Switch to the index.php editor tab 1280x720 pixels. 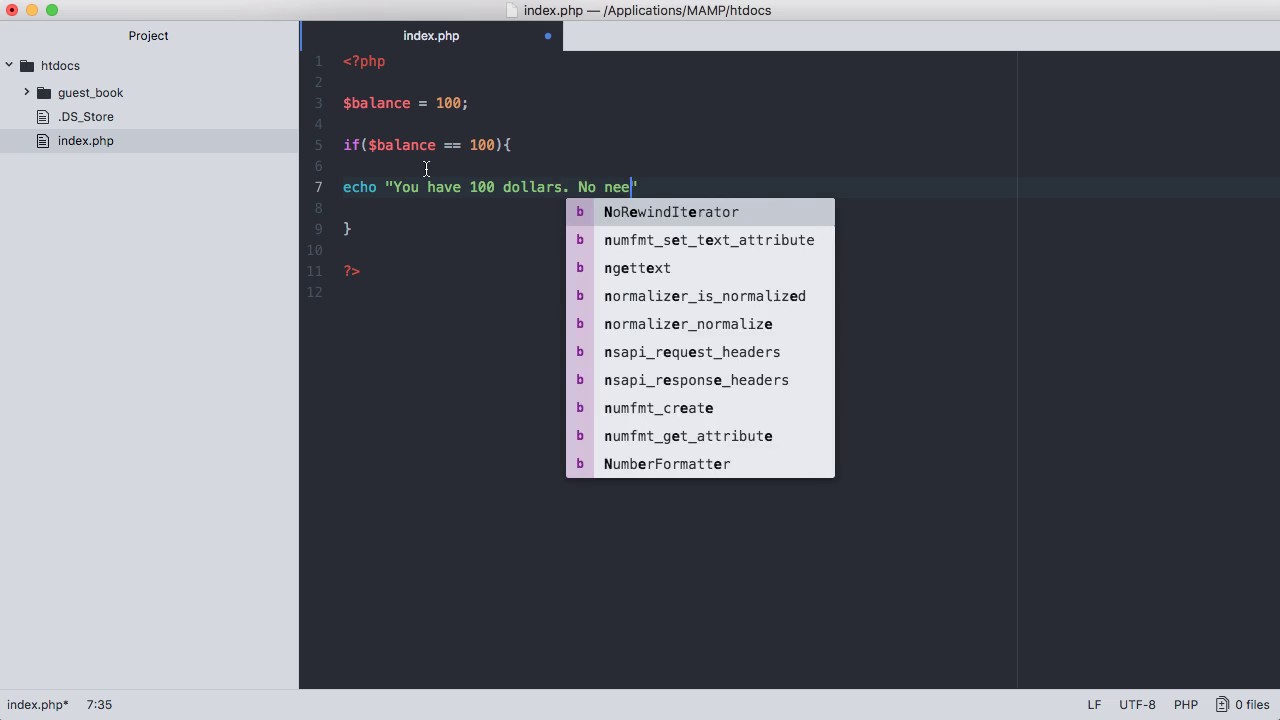coord(431,36)
